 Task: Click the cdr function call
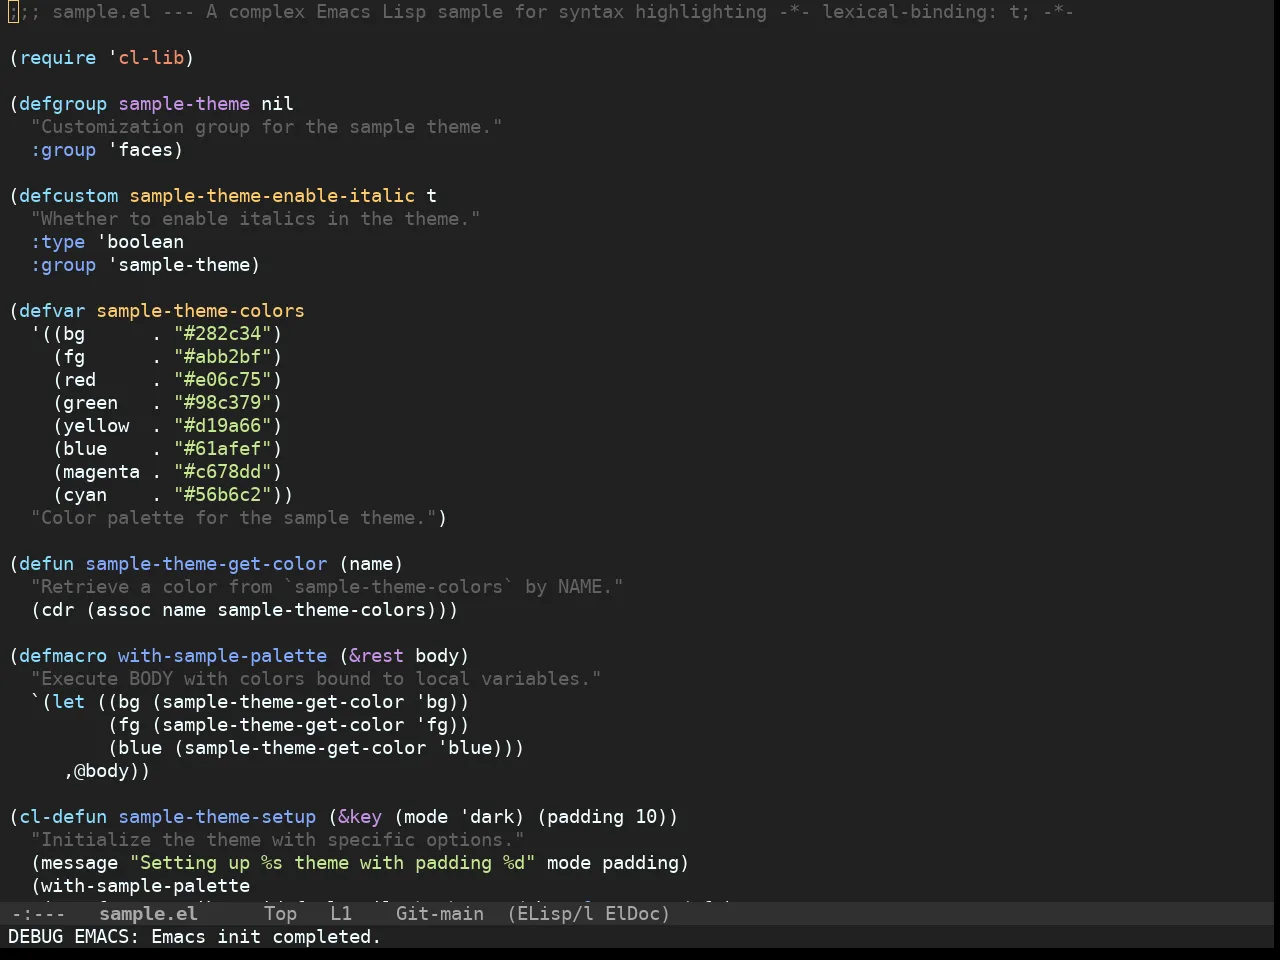point(58,610)
